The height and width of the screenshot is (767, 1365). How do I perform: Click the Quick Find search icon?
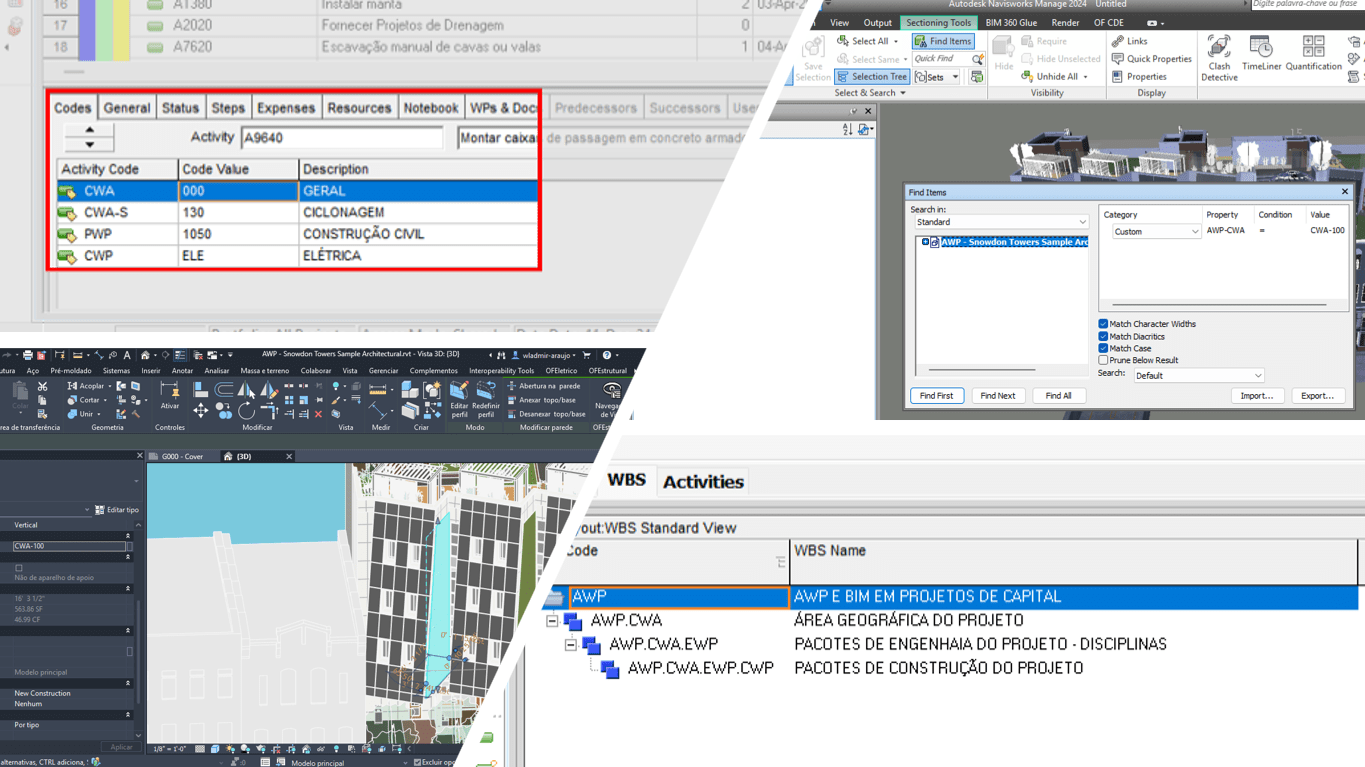[978, 59]
